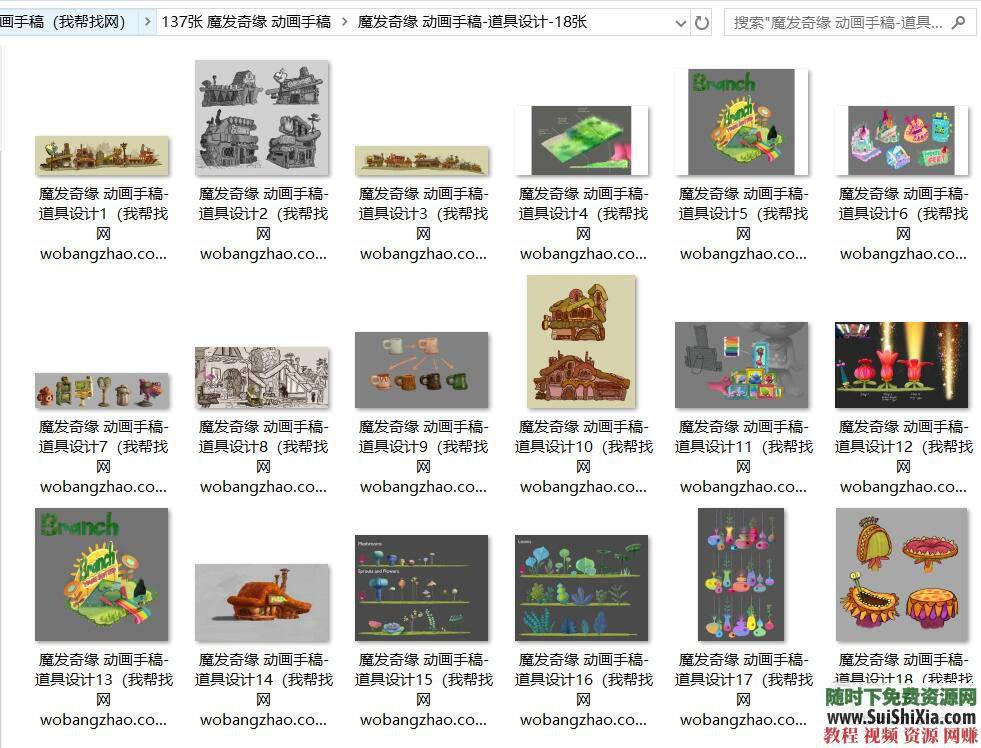Select thumbnail of 道具设计6 colorful booths

pos(902,140)
